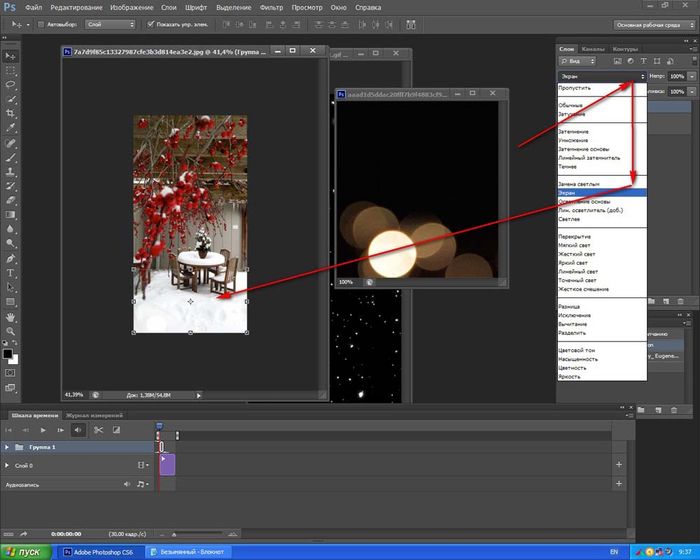Open the Основная рабочая среда workspace dropdown
Viewport: 700px width, 560px height.
click(654, 25)
